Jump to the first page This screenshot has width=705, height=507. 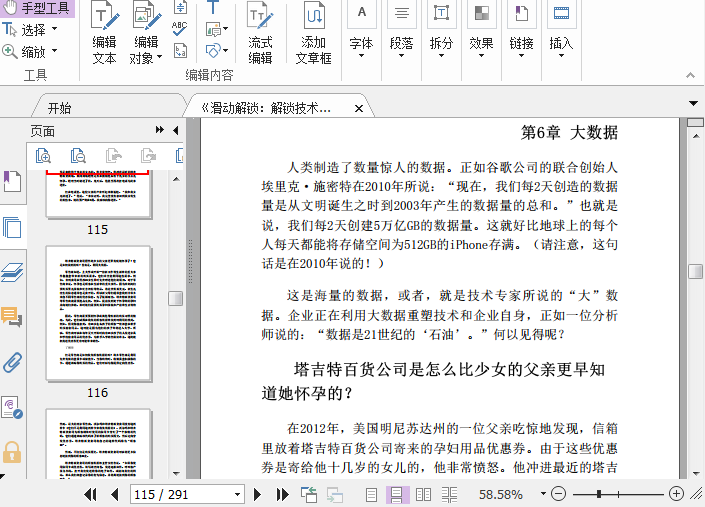point(90,494)
